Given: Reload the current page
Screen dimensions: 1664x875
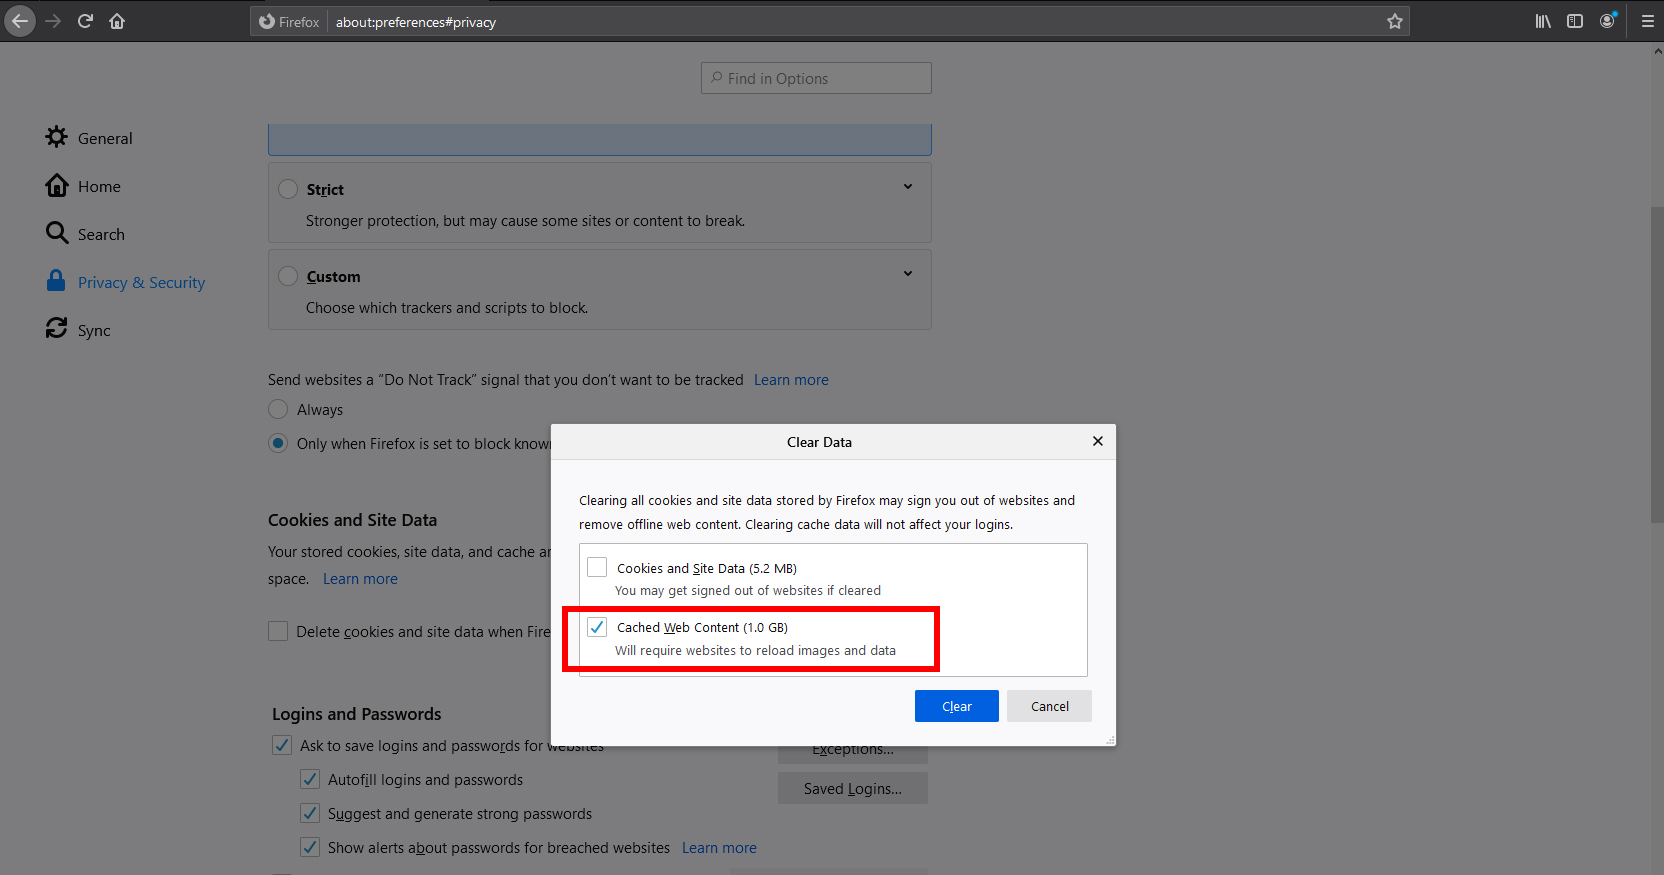Looking at the screenshot, I should tap(85, 21).
